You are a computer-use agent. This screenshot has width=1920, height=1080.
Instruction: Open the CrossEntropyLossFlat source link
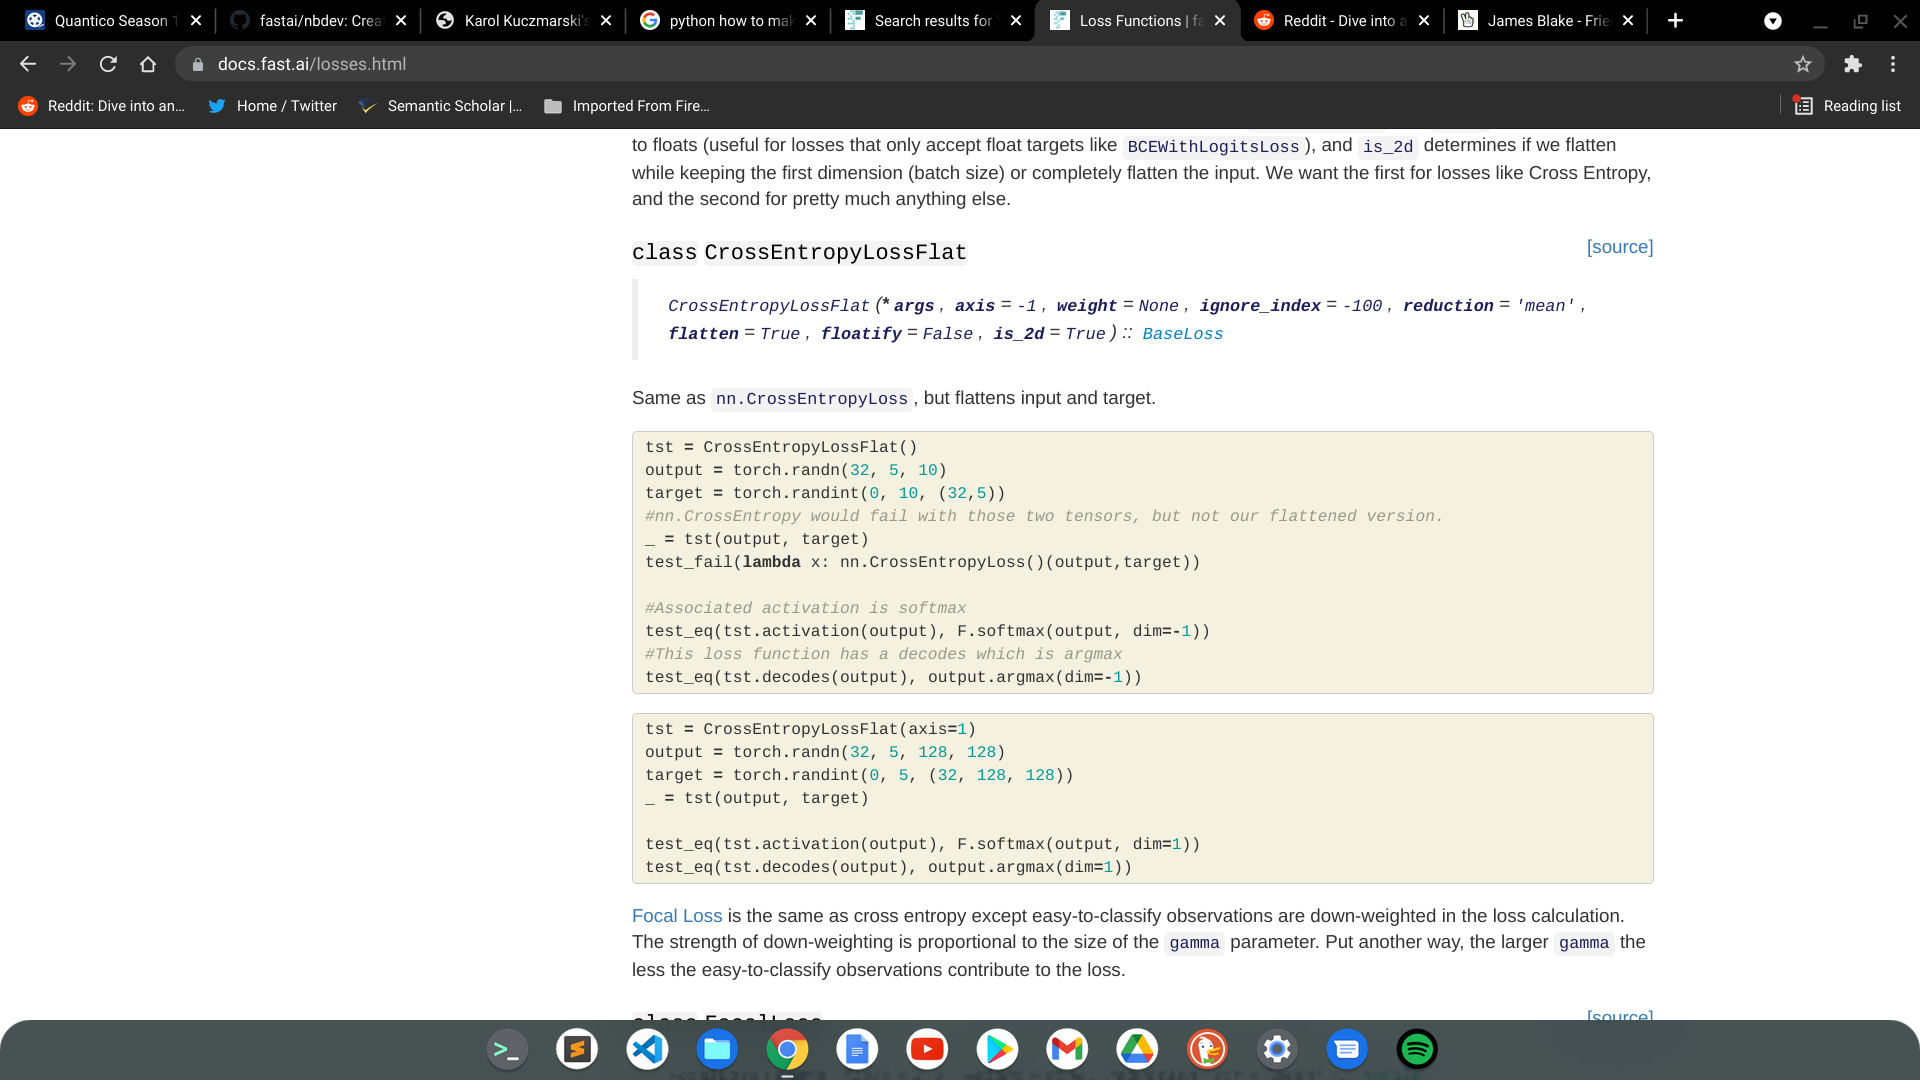(x=1619, y=247)
